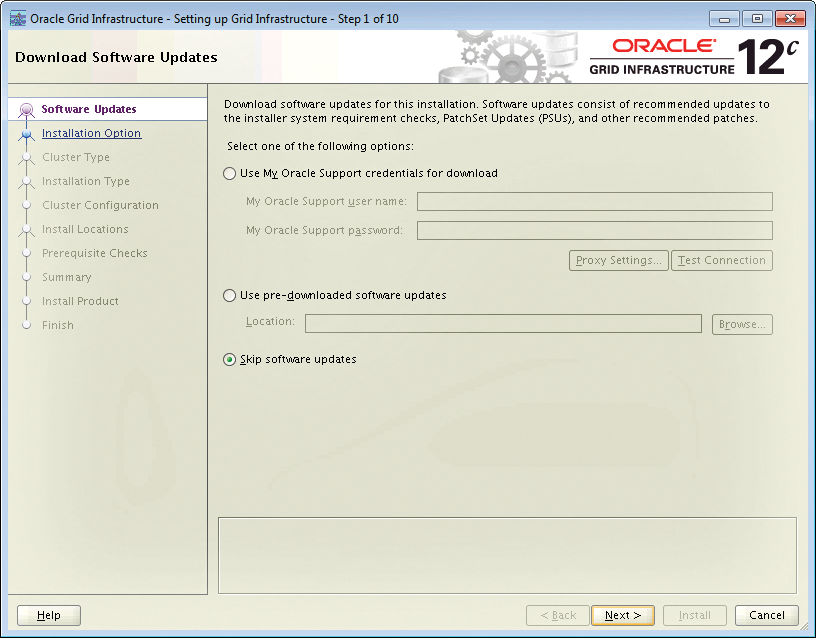Choose Use pre-downloaded software updates
The image size is (816, 638).
tap(229, 295)
